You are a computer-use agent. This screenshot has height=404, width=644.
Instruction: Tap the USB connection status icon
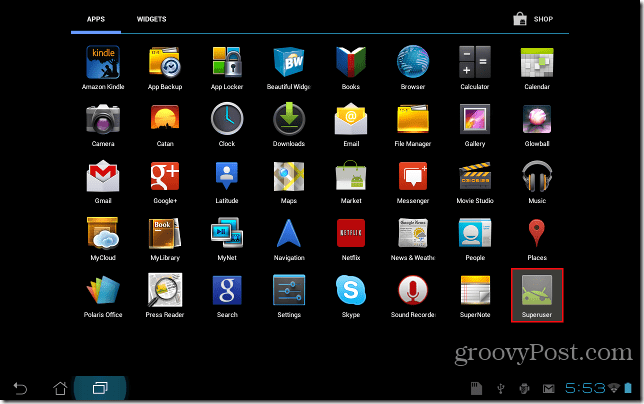[x=500, y=388]
